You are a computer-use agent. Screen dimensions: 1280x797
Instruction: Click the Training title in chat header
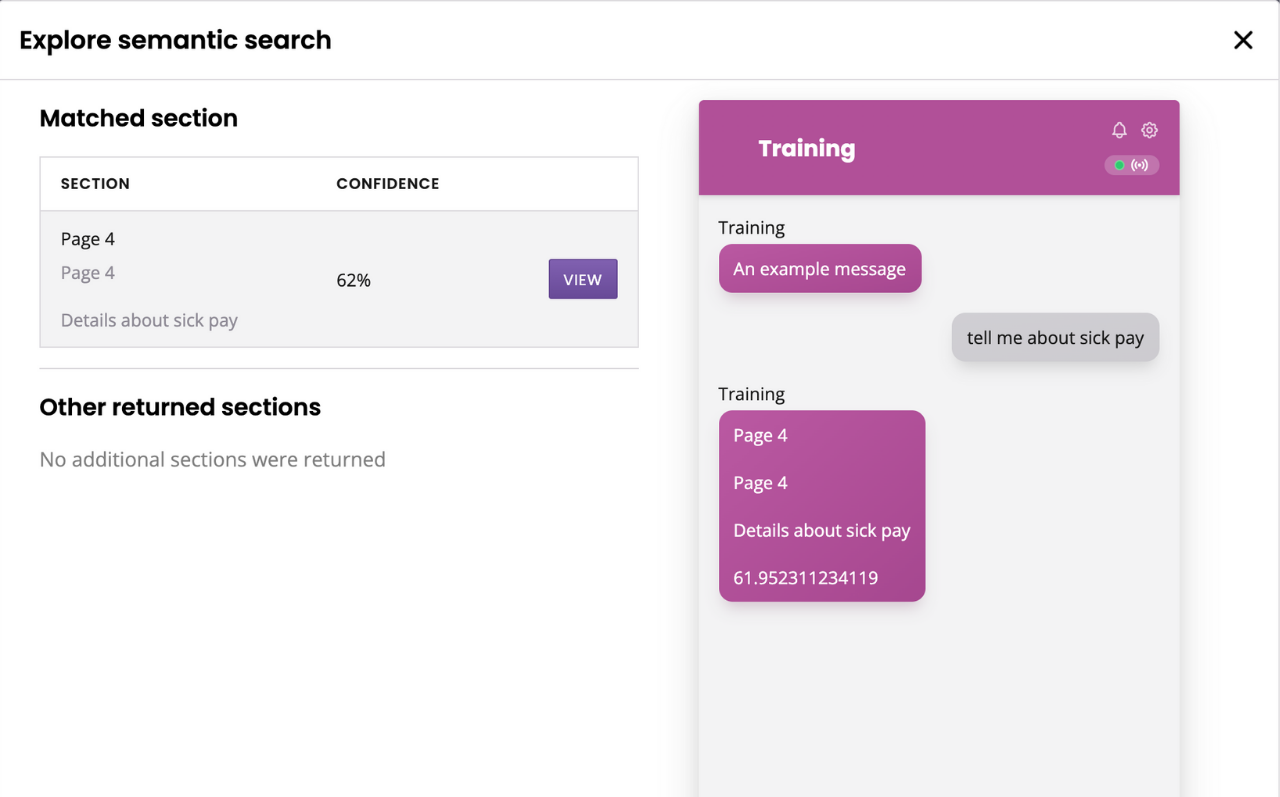807,149
